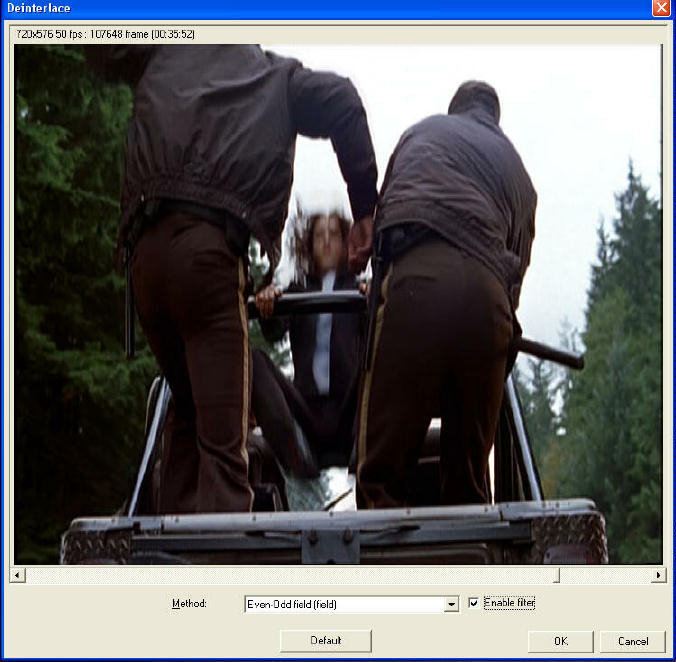Confirm with the OK button

tap(560, 641)
